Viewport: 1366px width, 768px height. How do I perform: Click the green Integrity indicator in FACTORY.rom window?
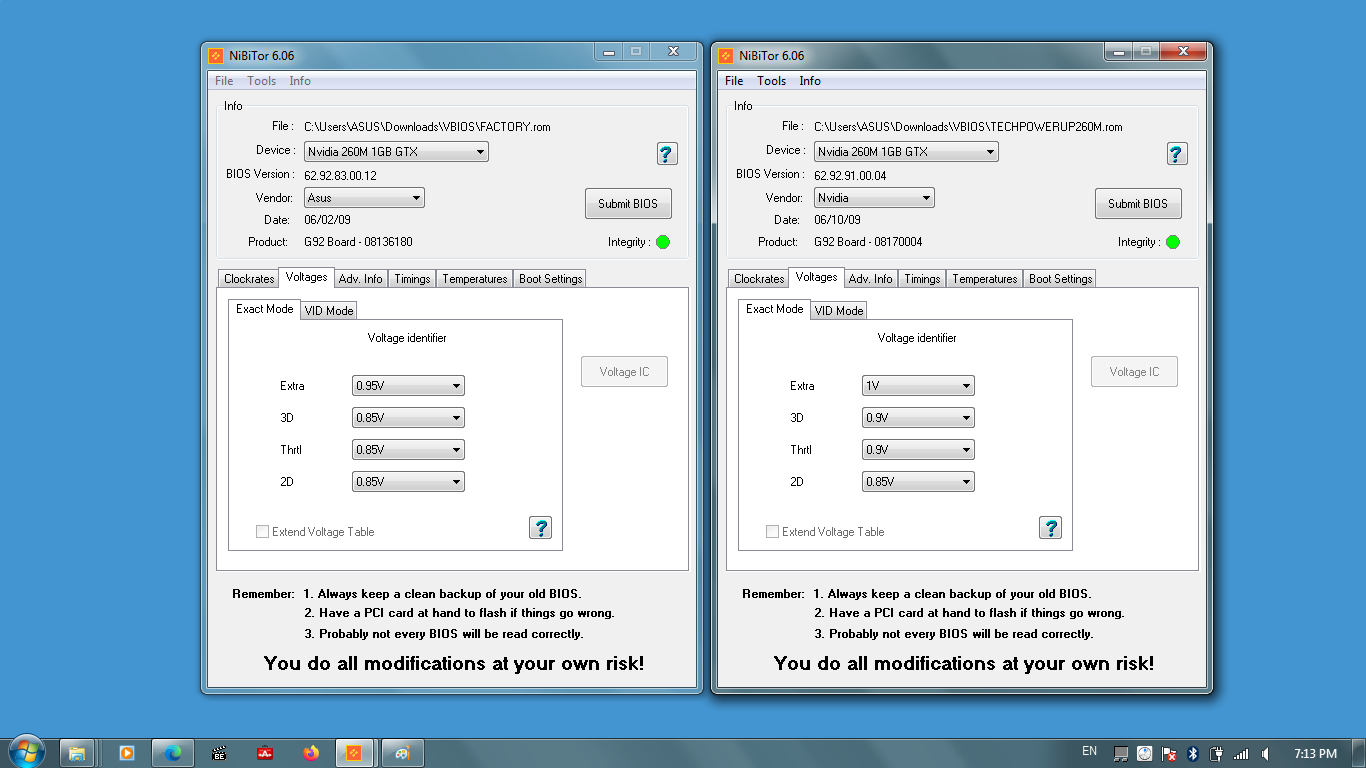(663, 242)
